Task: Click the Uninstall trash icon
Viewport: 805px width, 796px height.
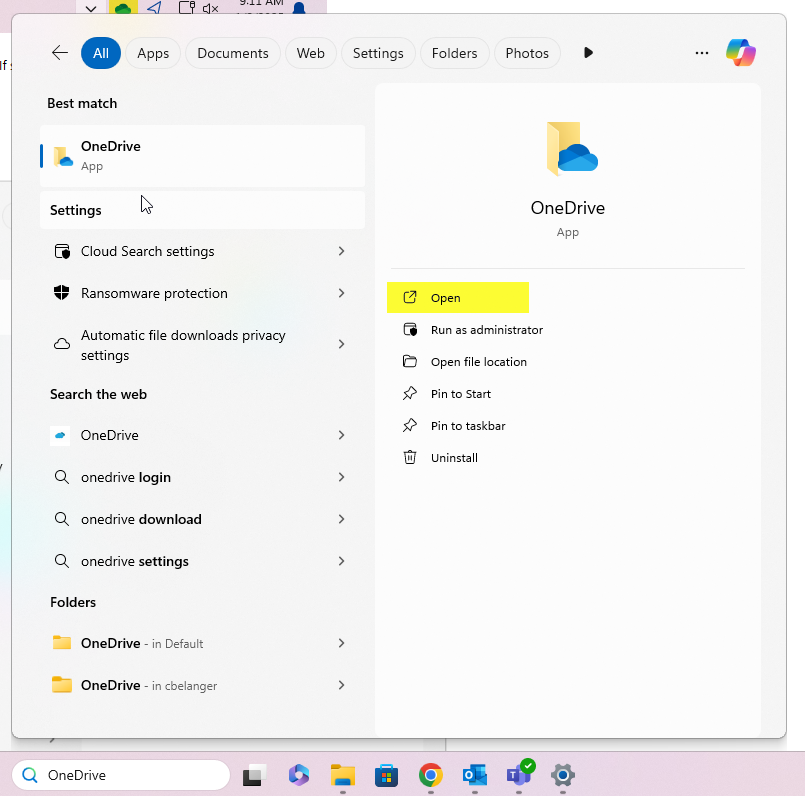Action: [x=410, y=457]
